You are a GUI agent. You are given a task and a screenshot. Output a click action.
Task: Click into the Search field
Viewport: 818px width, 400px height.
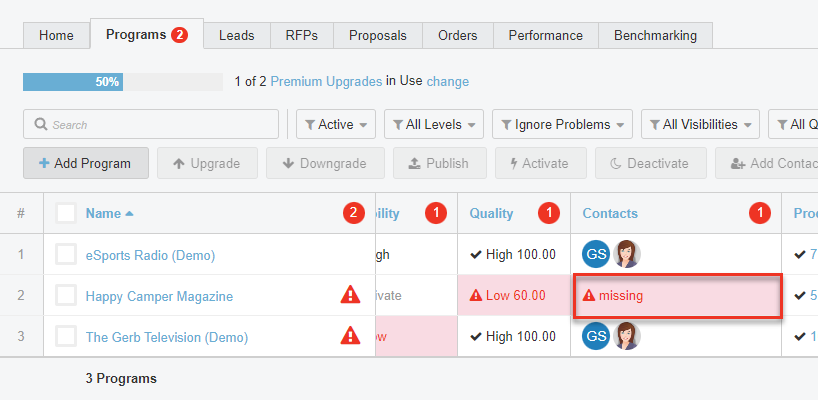(151, 125)
